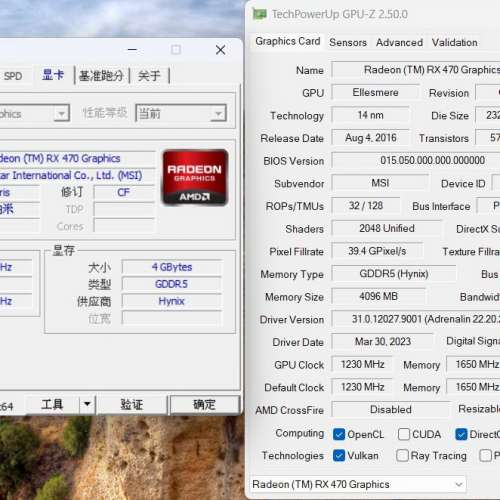
Task: Click the GPU field showing Ellesmere
Action: pyautogui.click(x=375, y=92)
